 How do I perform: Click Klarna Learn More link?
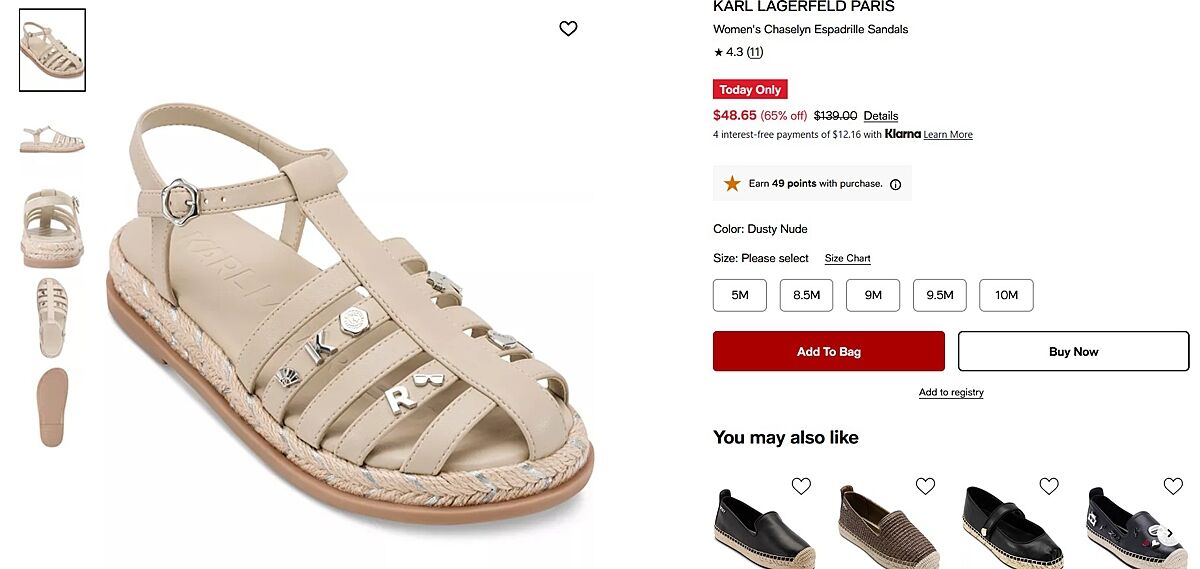(948, 135)
